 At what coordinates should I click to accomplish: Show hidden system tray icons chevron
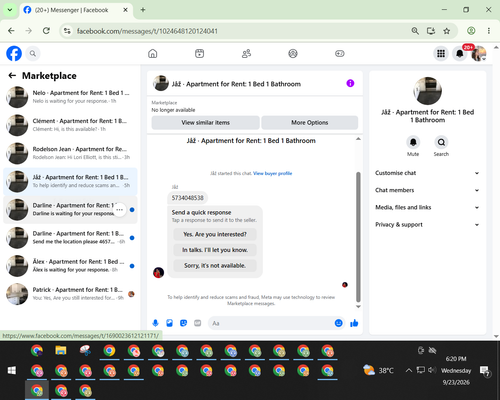coord(409,370)
